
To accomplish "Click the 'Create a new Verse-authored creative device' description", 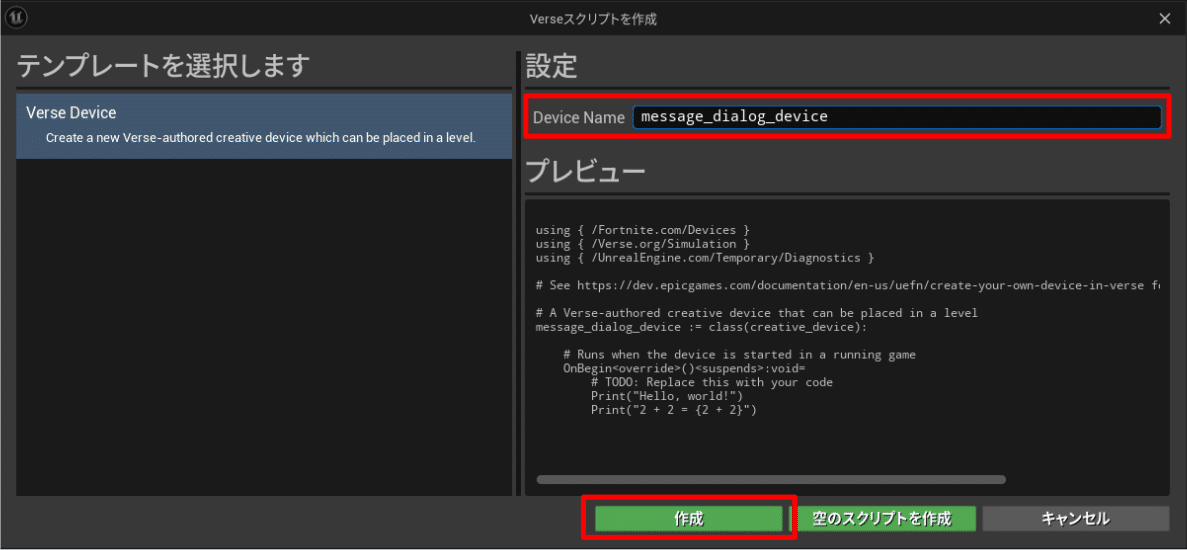I will [x=260, y=138].
